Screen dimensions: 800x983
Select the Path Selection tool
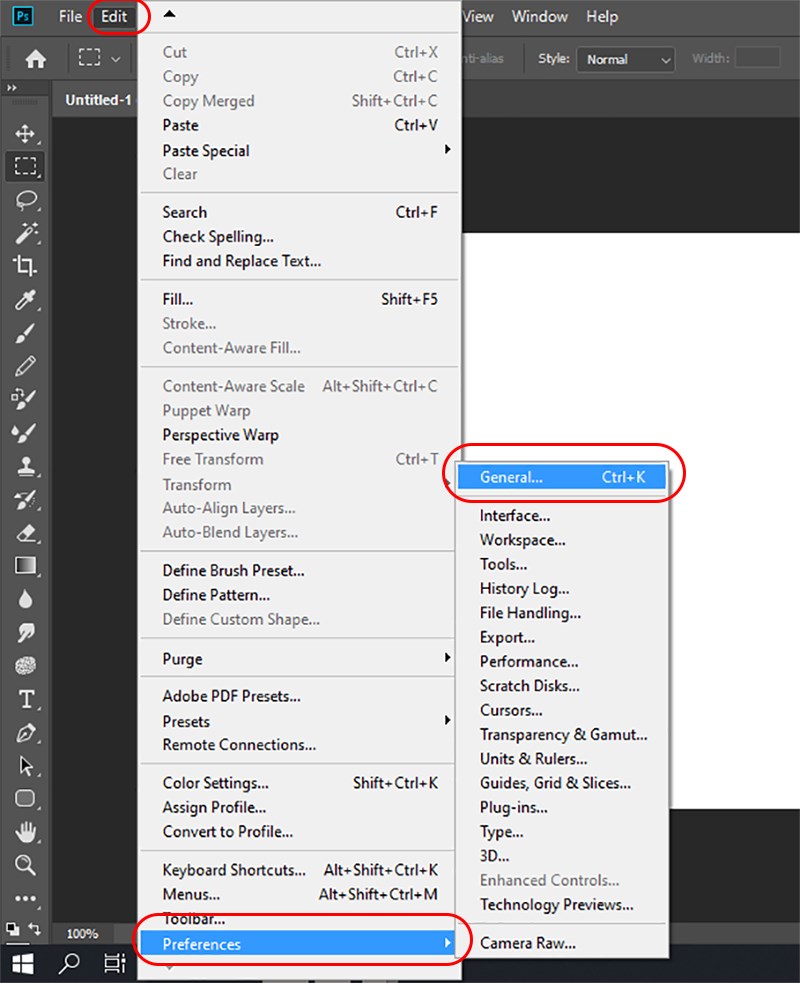point(25,765)
